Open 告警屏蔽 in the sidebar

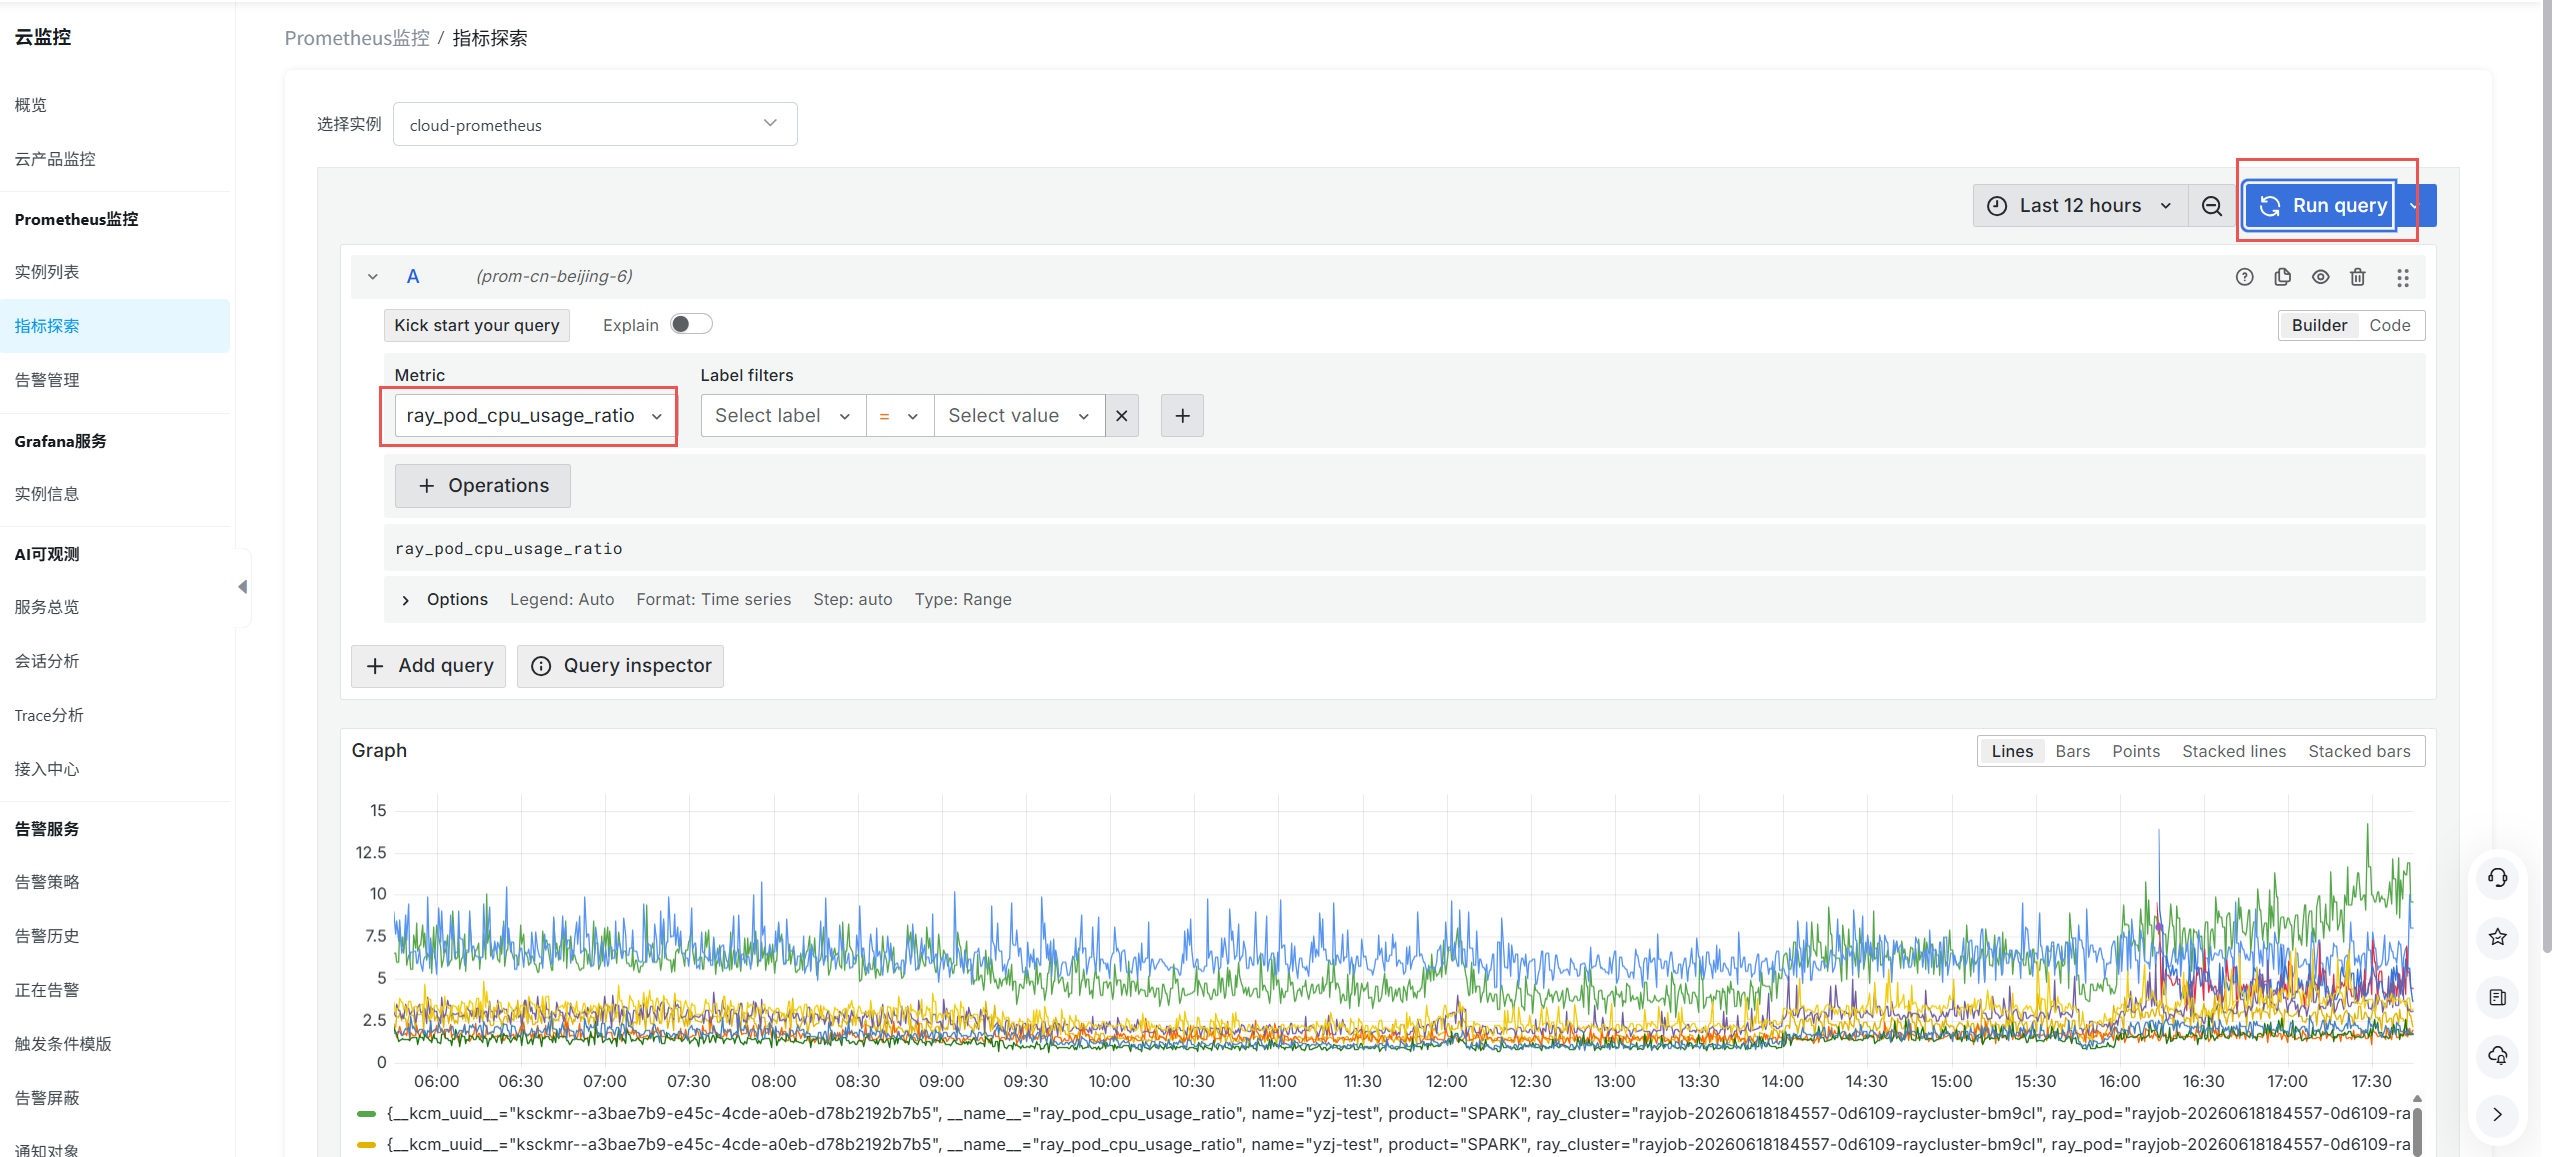tap(47, 1098)
